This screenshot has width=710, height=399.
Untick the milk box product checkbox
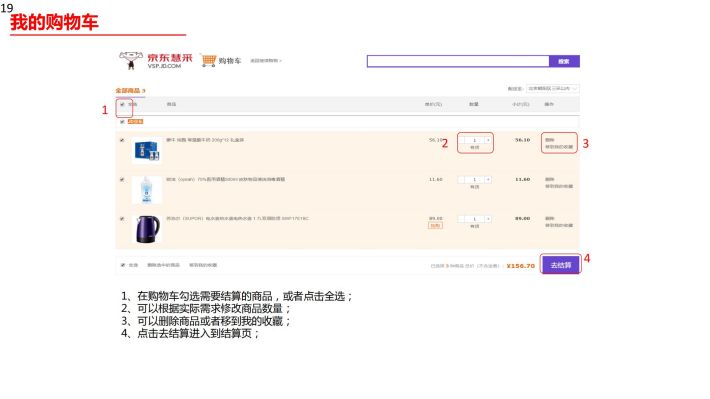pos(122,140)
